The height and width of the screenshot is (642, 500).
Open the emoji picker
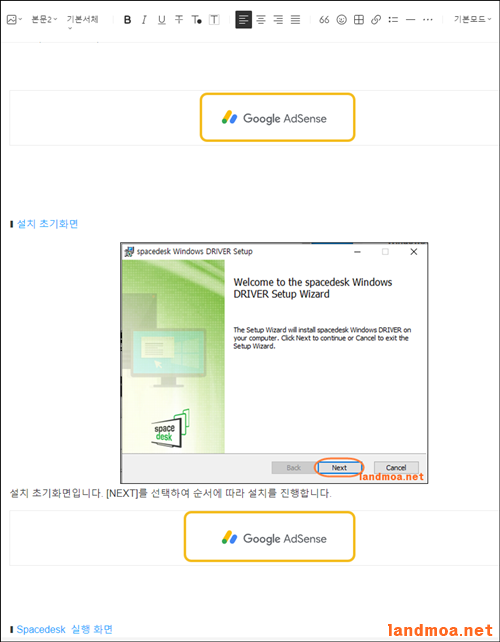pyautogui.click(x=342, y=20)
